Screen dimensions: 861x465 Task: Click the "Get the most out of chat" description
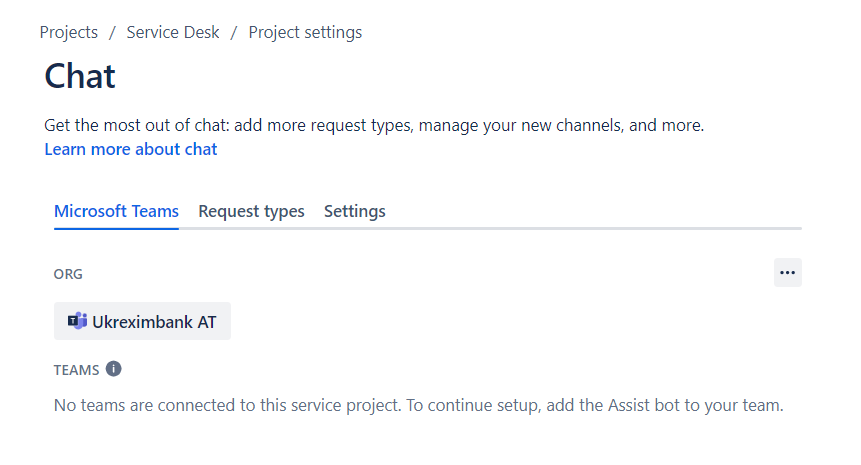coord(374,126)
